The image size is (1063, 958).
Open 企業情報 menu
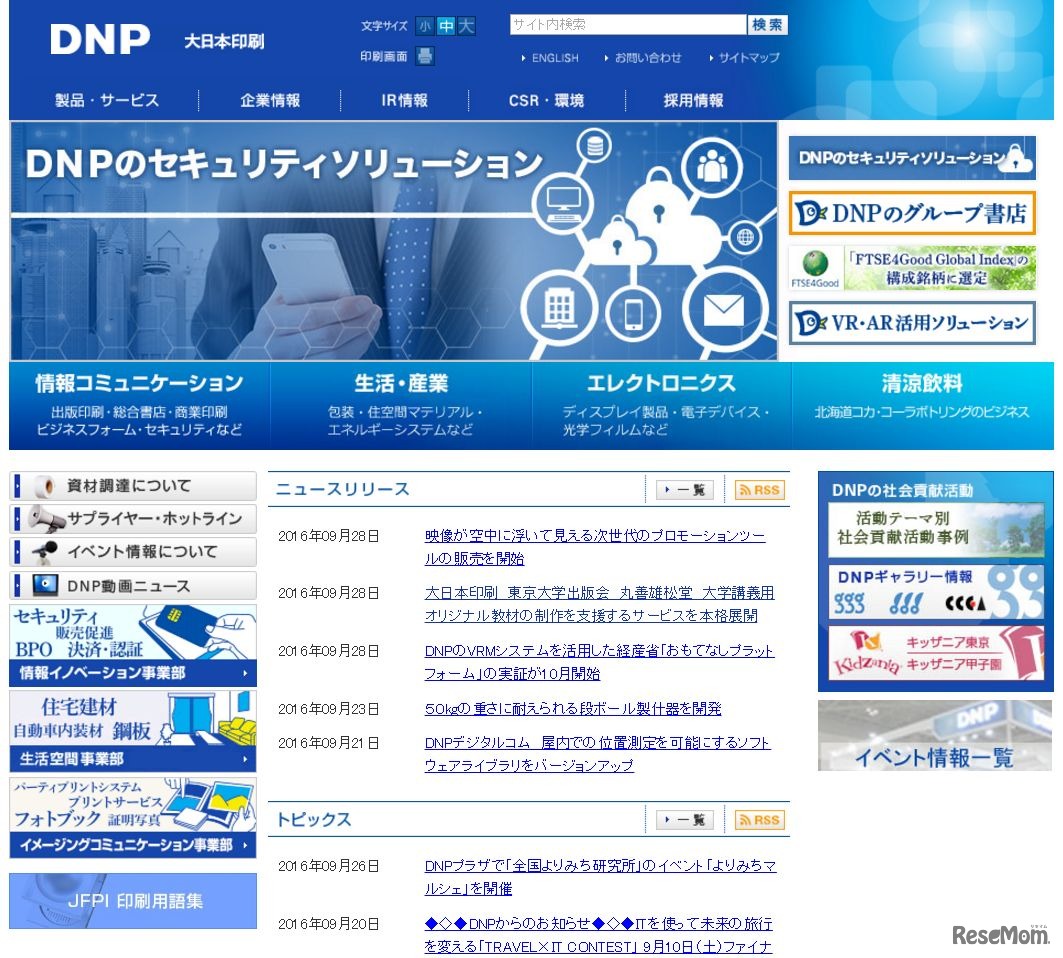tap(270, 100)
